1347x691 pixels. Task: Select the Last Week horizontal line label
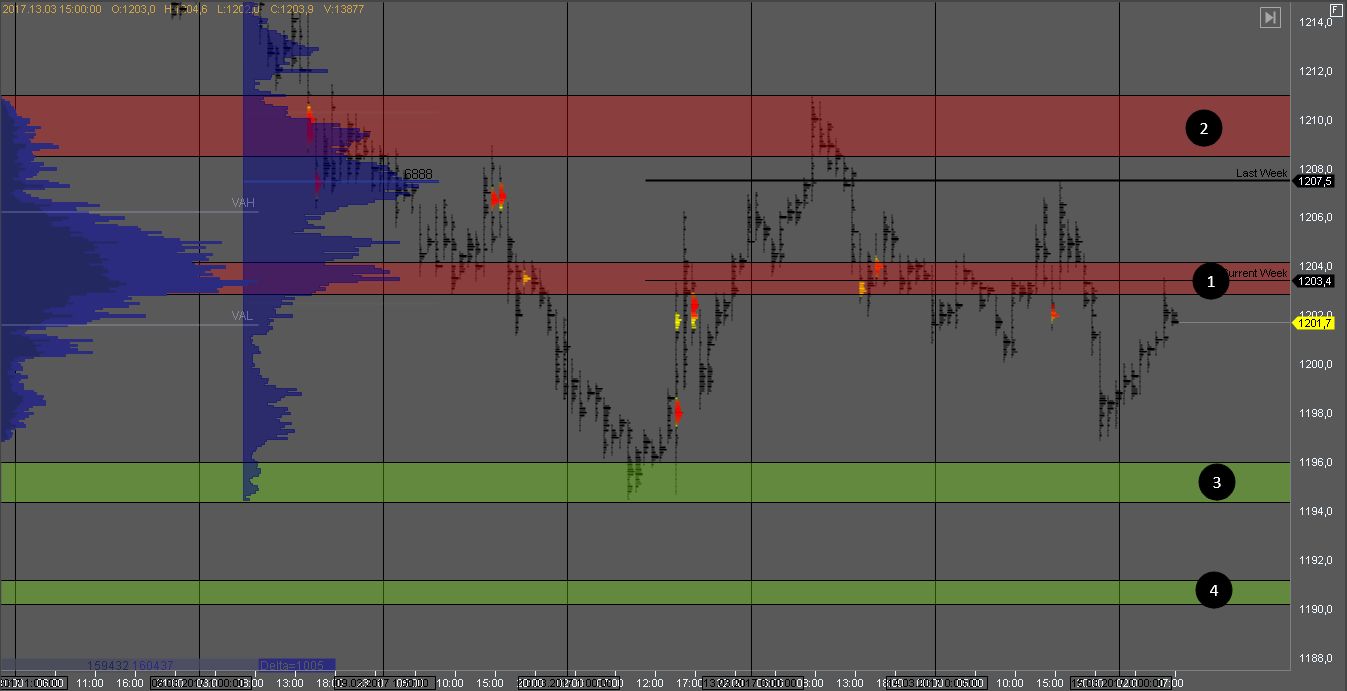click(1261, 173)
